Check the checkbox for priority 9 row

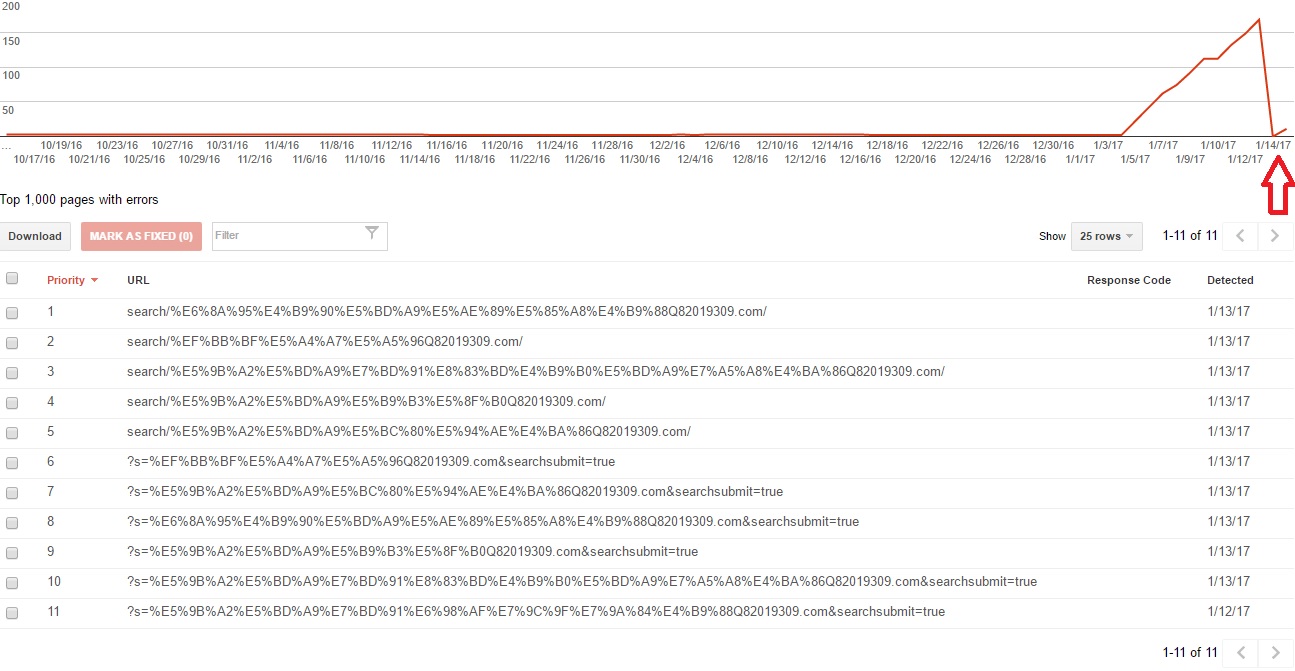coord(12,552)
